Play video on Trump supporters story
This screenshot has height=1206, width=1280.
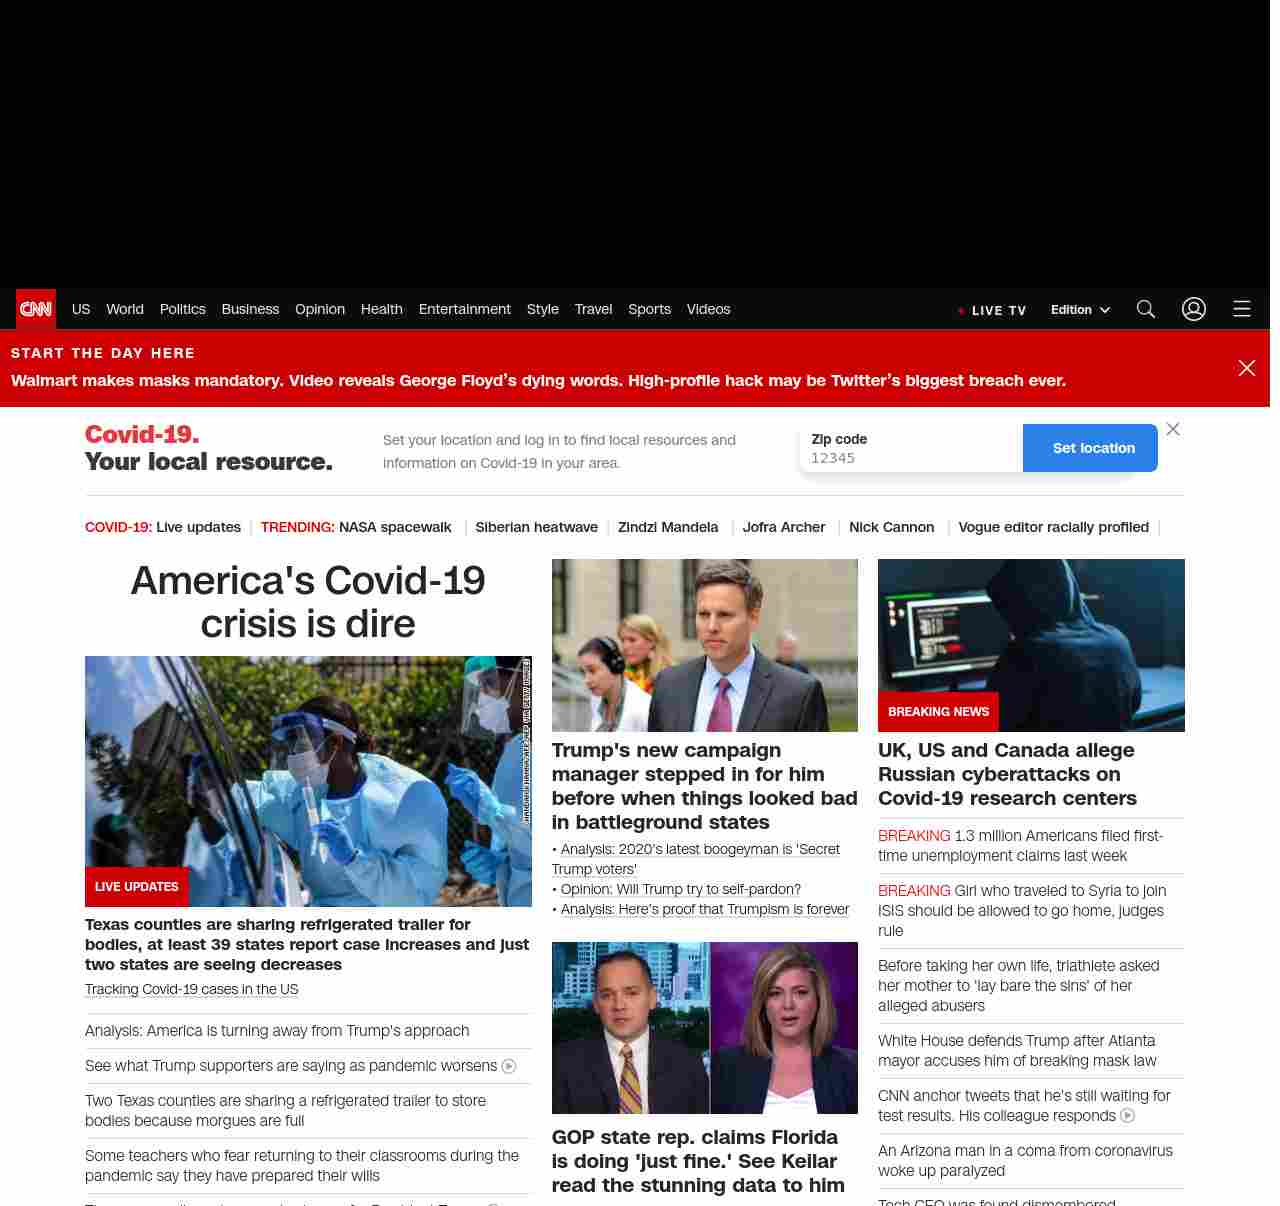pyautogui.click(x=509, y=1066)
